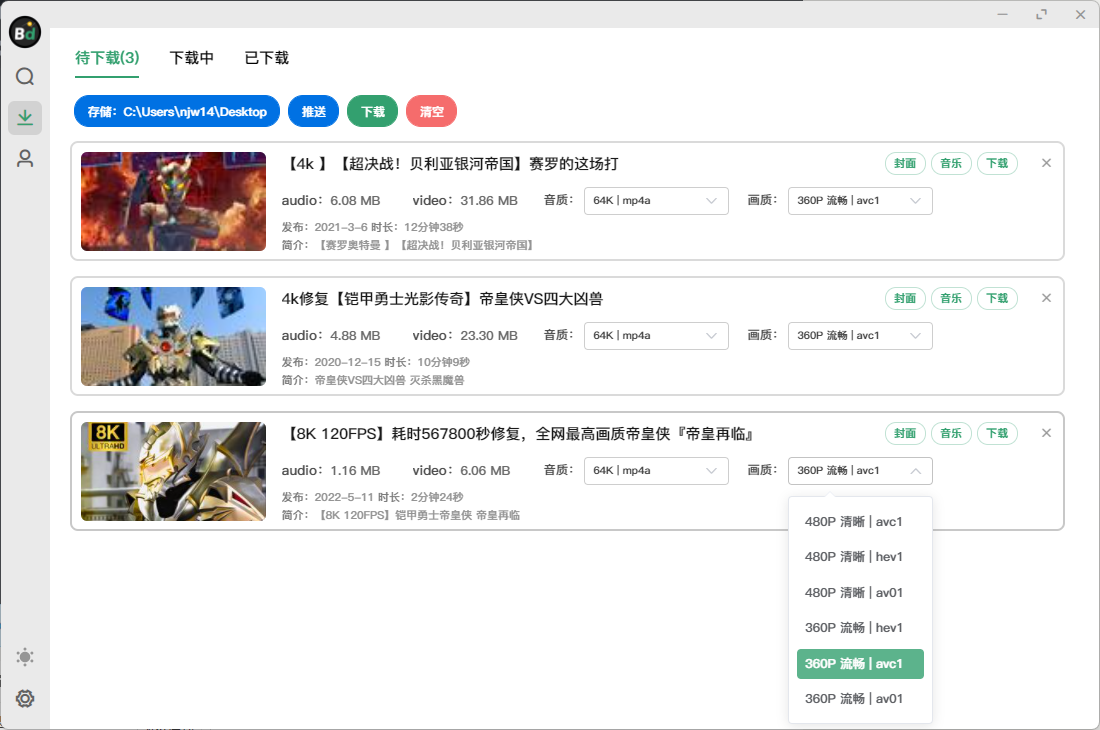Close the application window
Viewport: 1100px width, 730px height.
coord(1080,14)
